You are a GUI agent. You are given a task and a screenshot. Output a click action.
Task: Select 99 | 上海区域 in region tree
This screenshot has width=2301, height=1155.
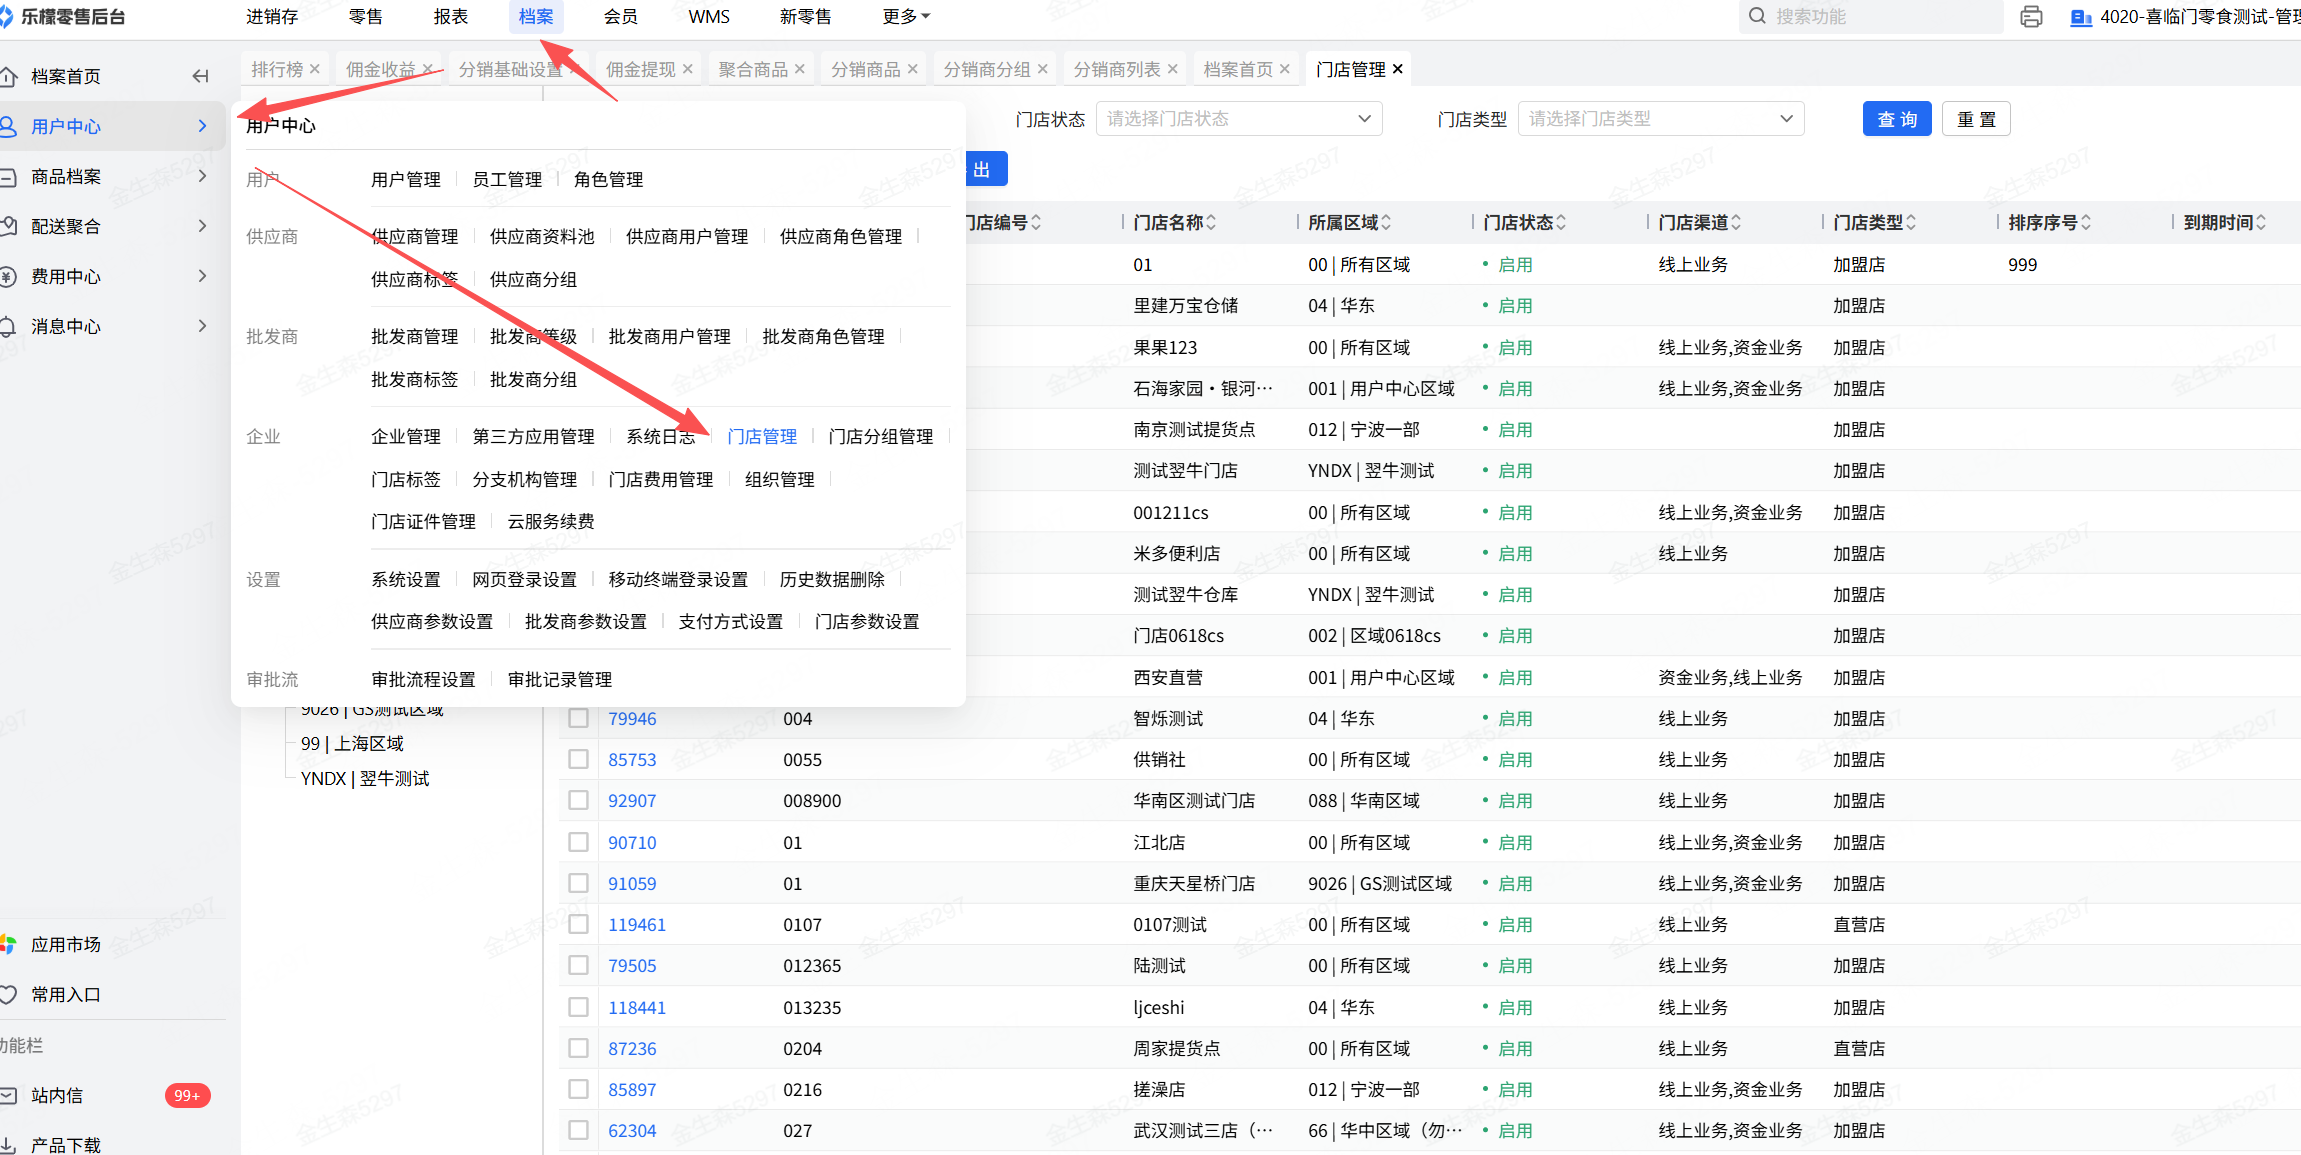(352, 743)
